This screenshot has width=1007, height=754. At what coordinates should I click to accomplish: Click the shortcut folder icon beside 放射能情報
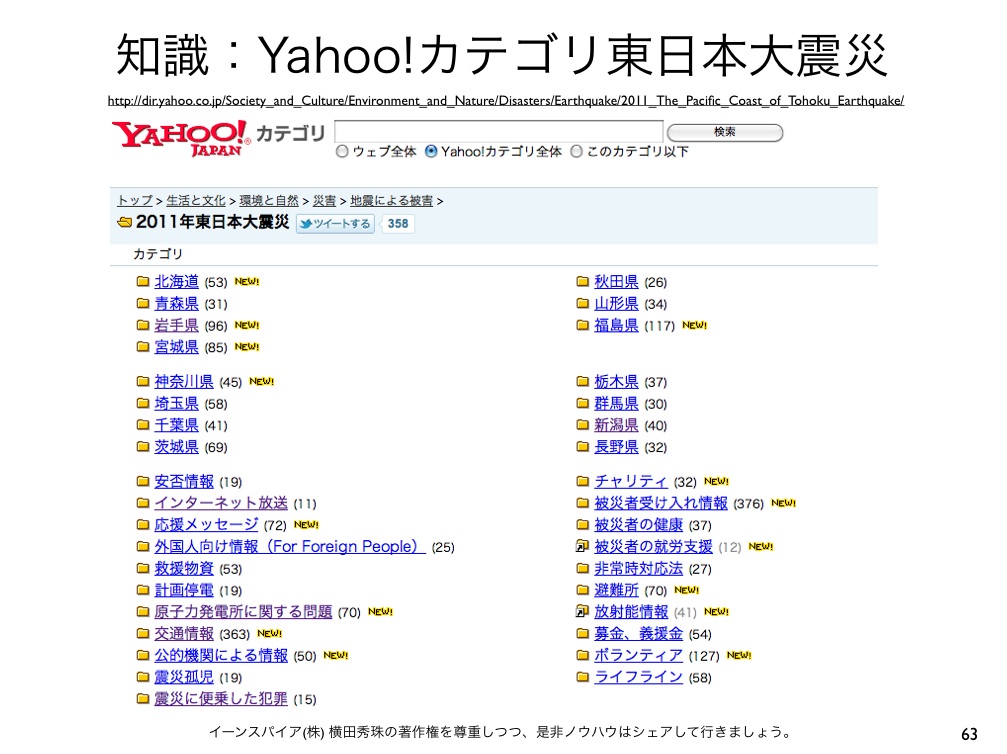pyautogui.click(x=582, y=611)
